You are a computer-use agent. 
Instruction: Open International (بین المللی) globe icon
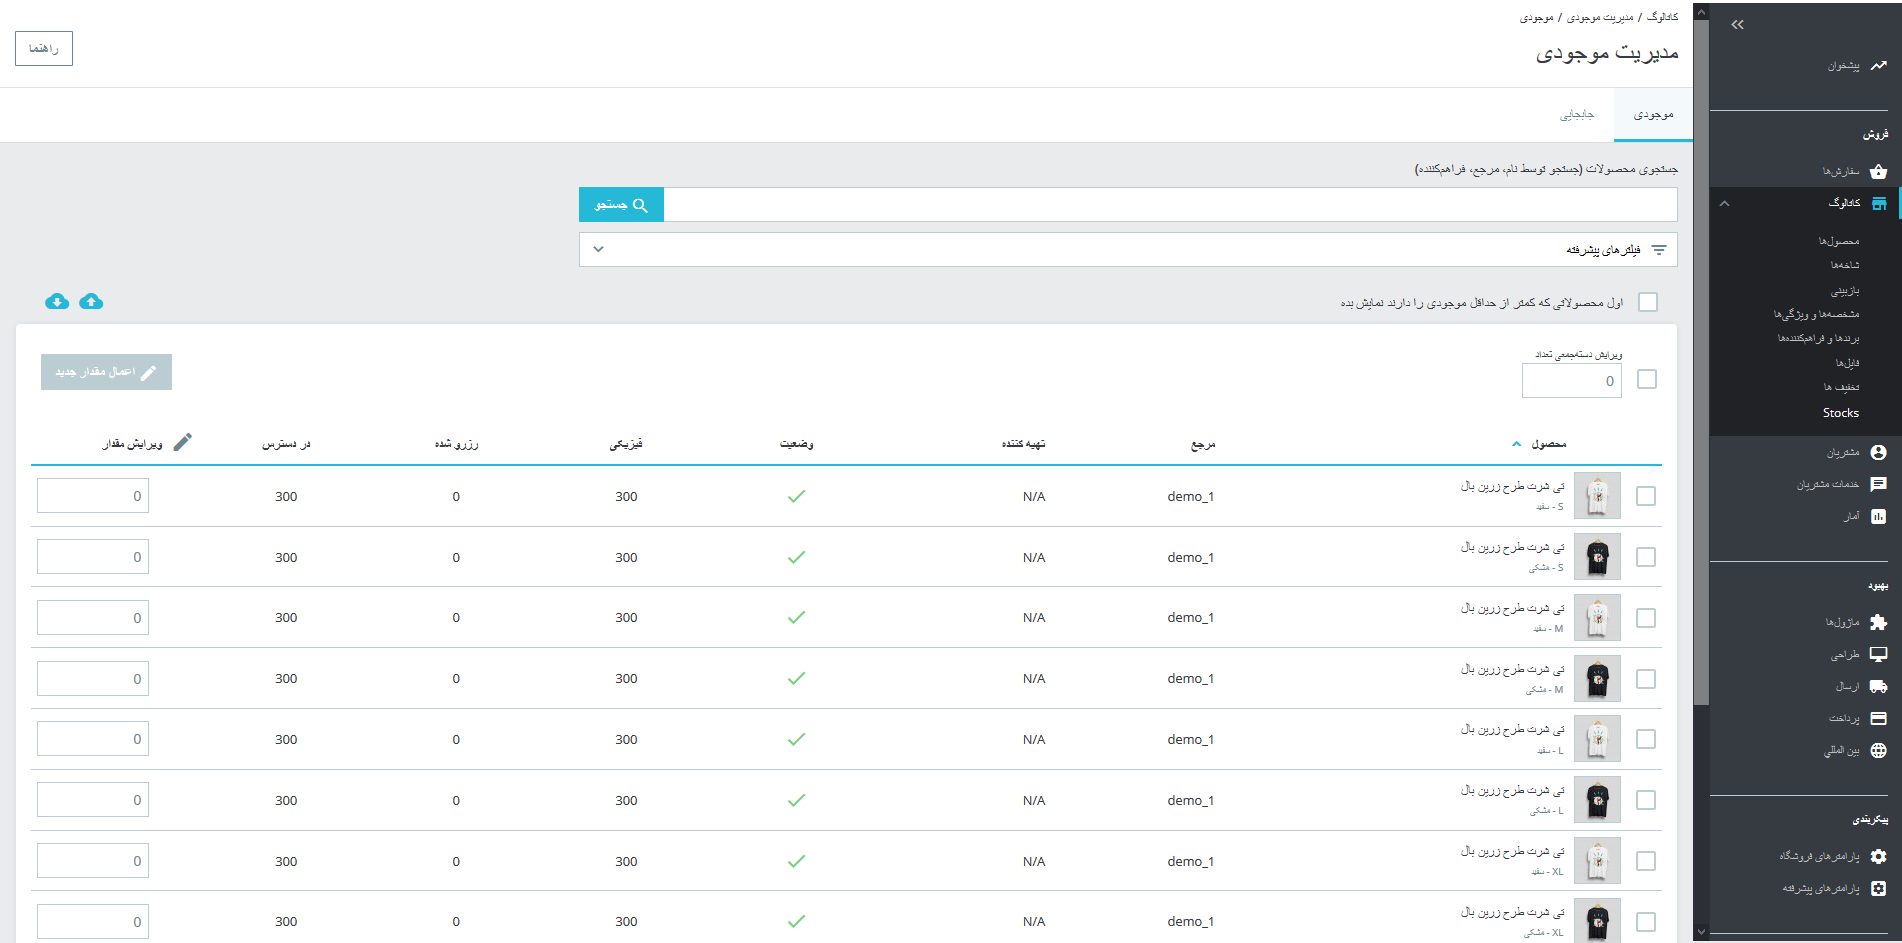(1878, 750)
